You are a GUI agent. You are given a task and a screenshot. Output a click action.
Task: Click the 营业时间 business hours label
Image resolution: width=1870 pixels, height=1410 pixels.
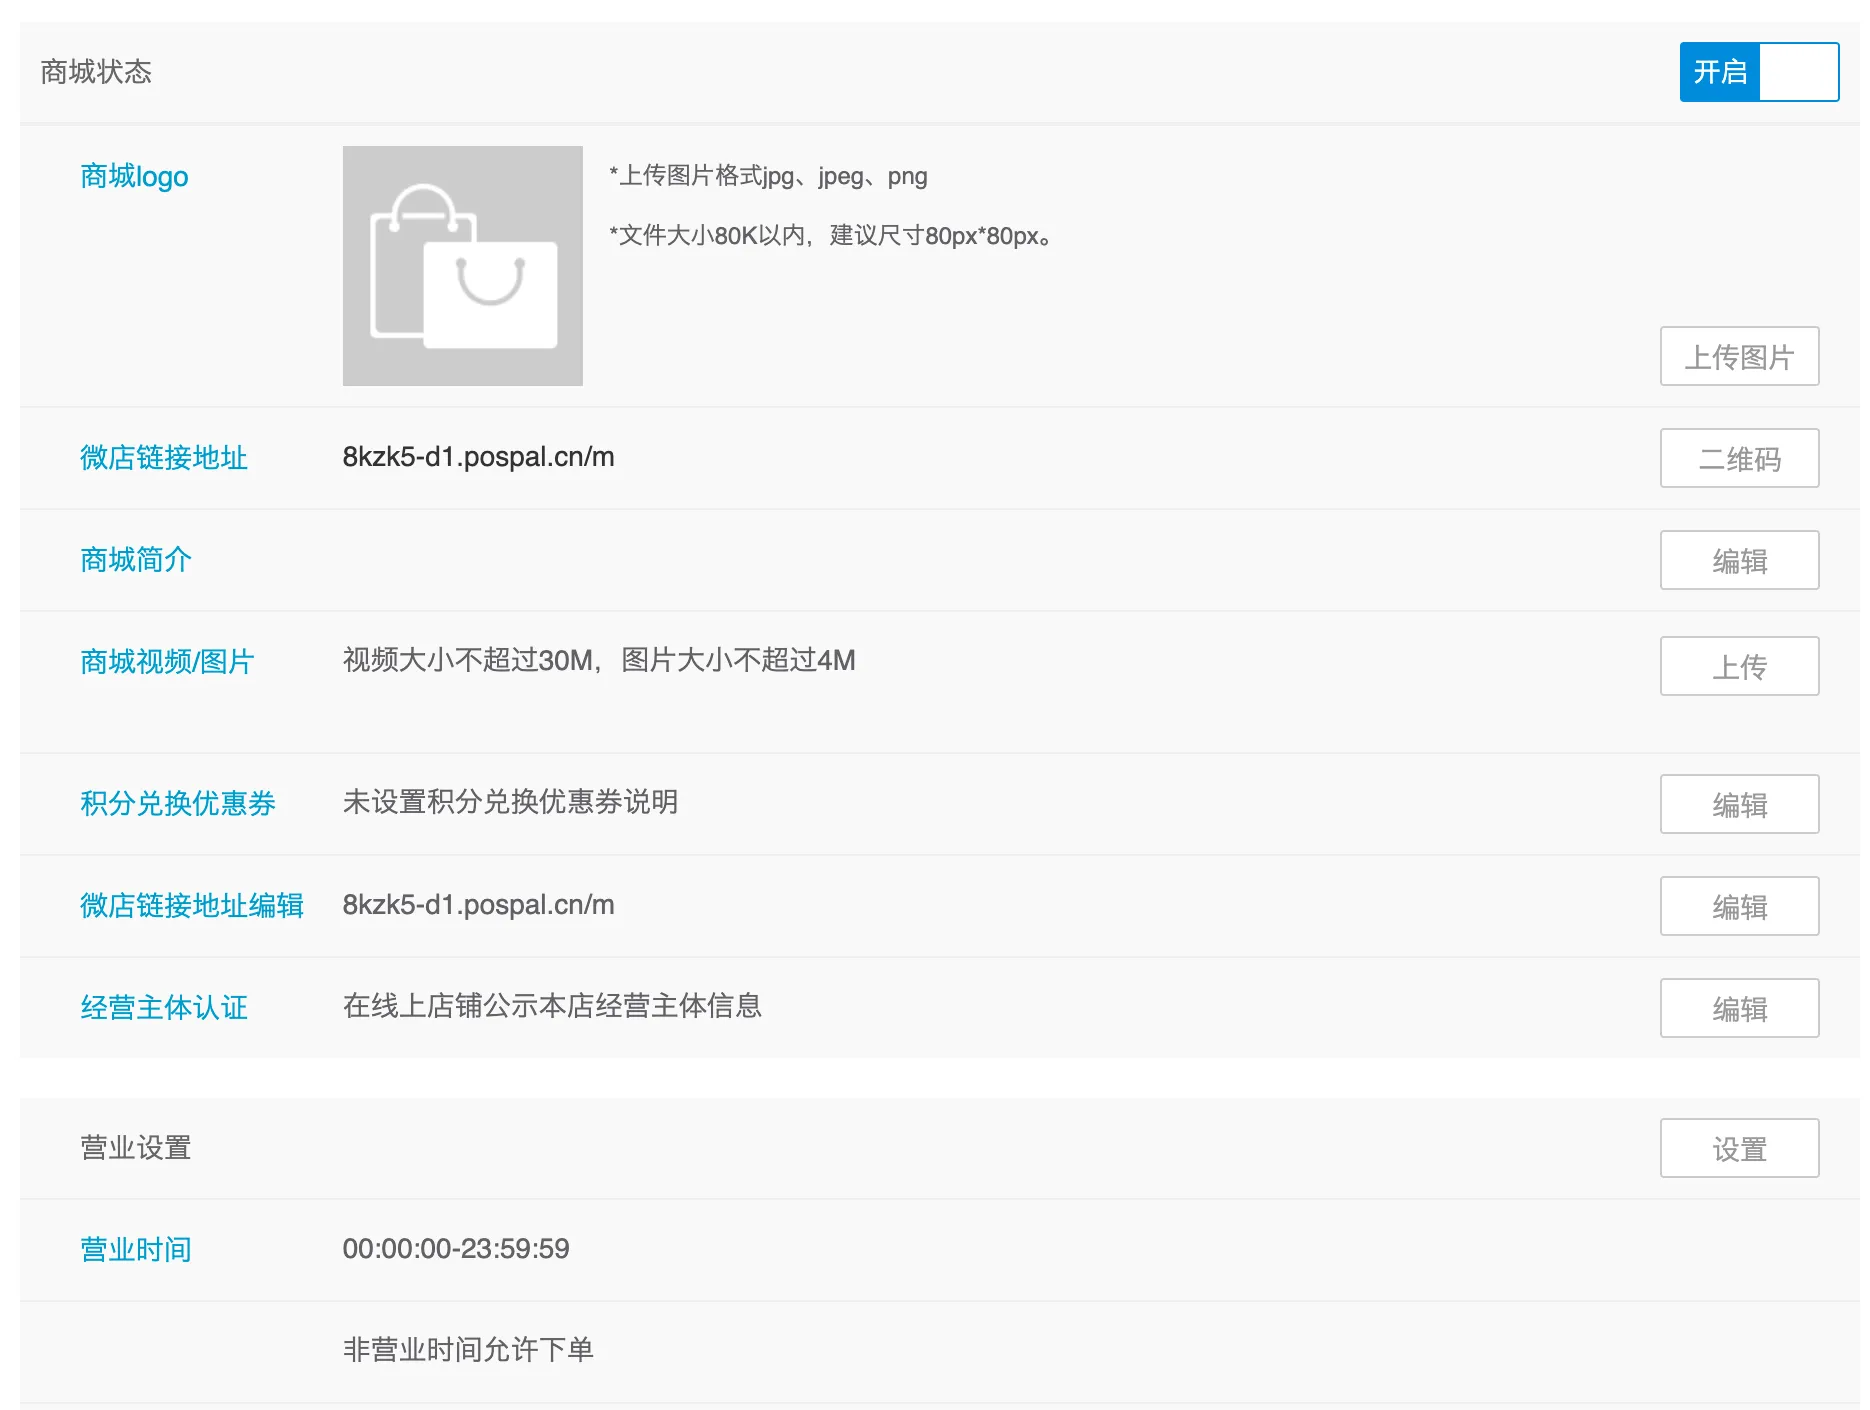point(135,1249)
